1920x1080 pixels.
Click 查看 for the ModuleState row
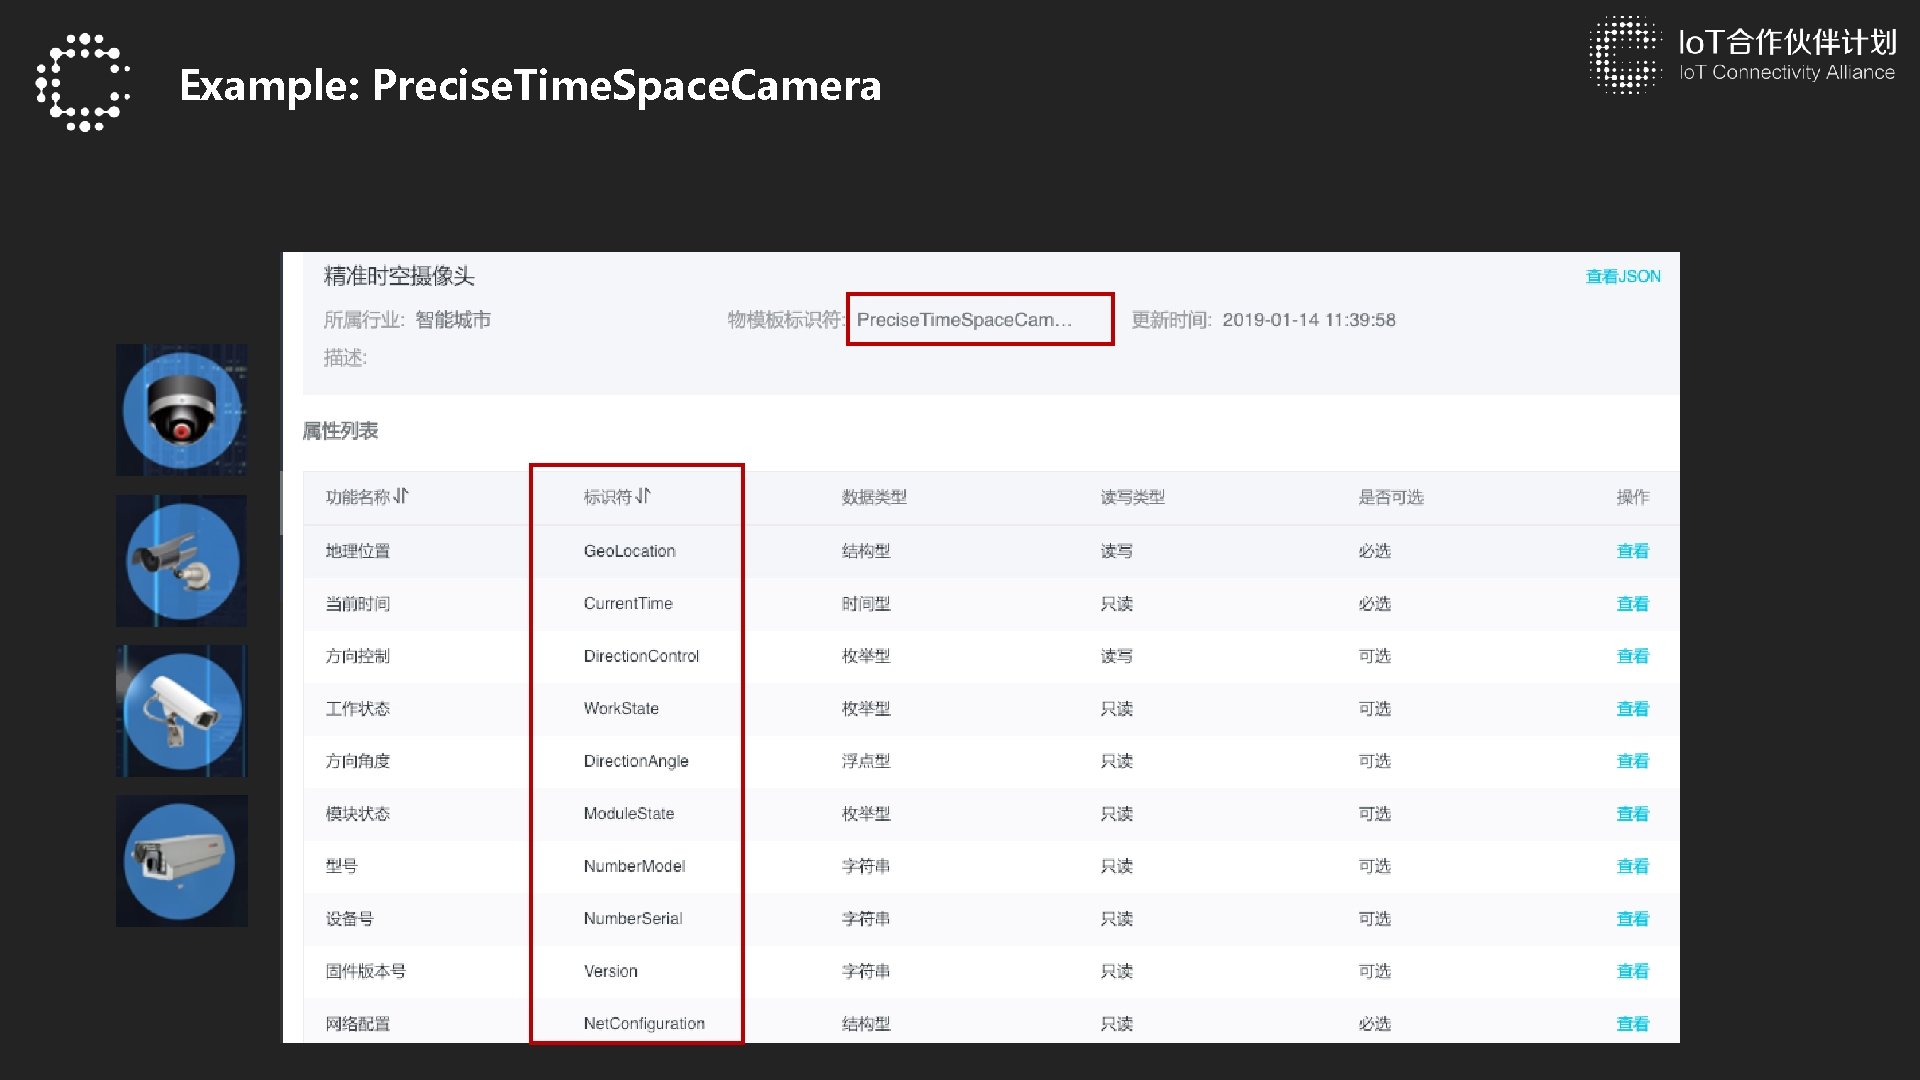1632,814
